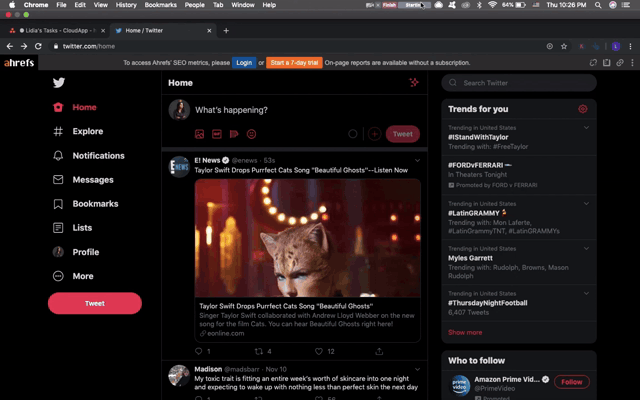
Task: Follow Amazon Prime Video
Action: (572, 382)
